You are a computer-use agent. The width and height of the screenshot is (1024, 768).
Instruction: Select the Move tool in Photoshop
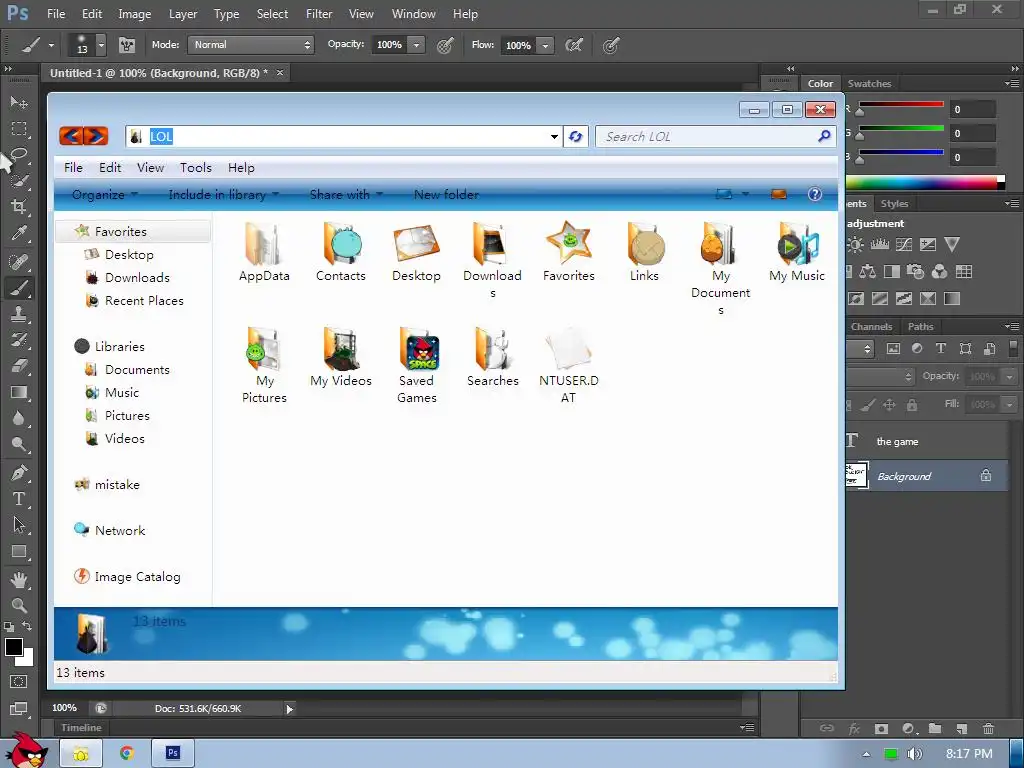tap(19, 103)
